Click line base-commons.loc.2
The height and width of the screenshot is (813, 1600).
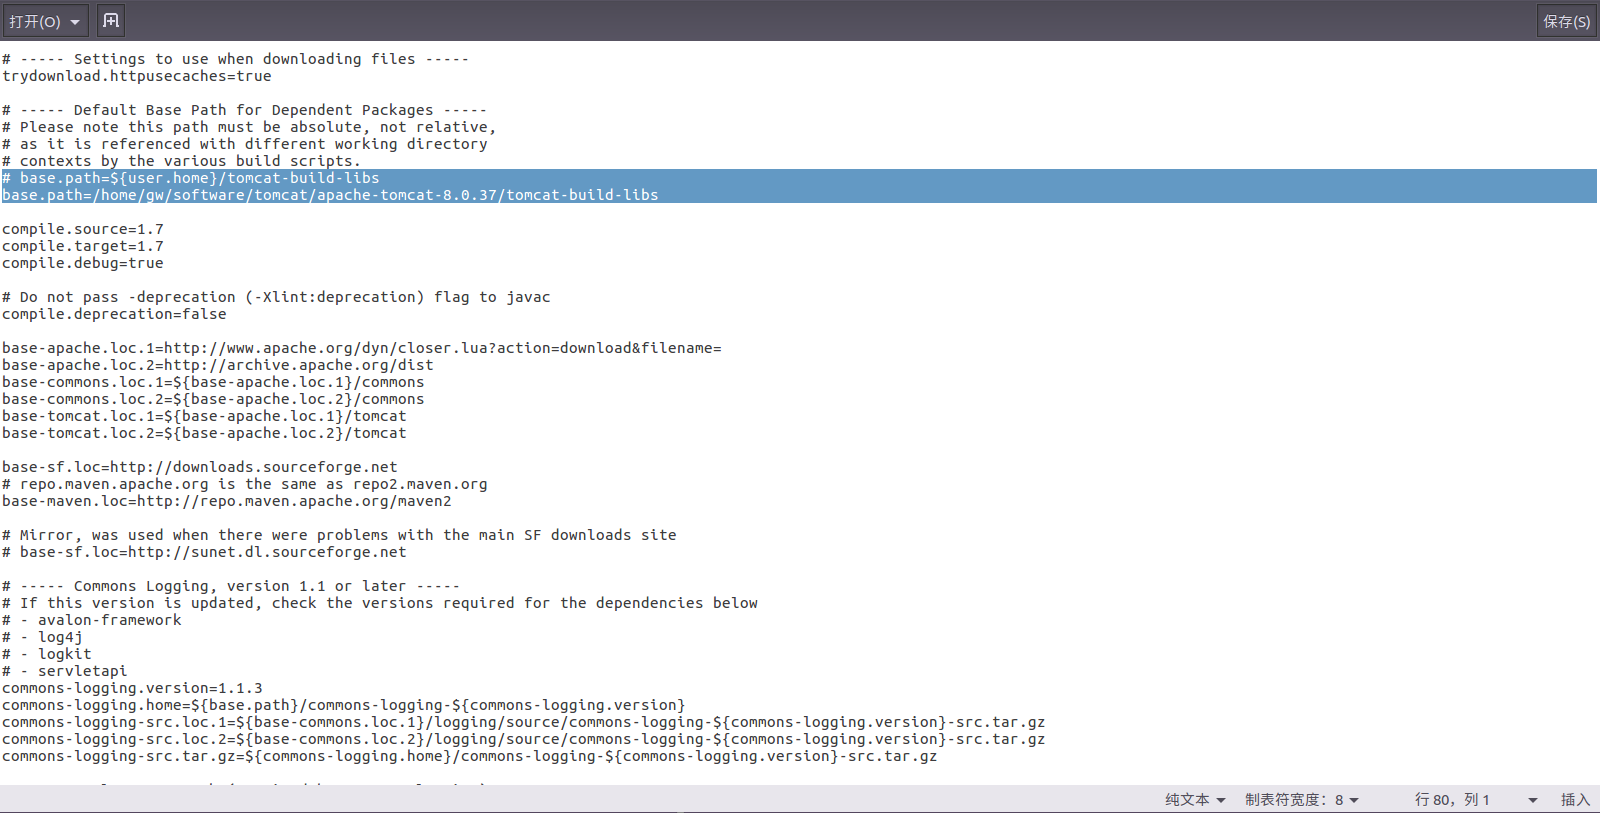(213, 399)
